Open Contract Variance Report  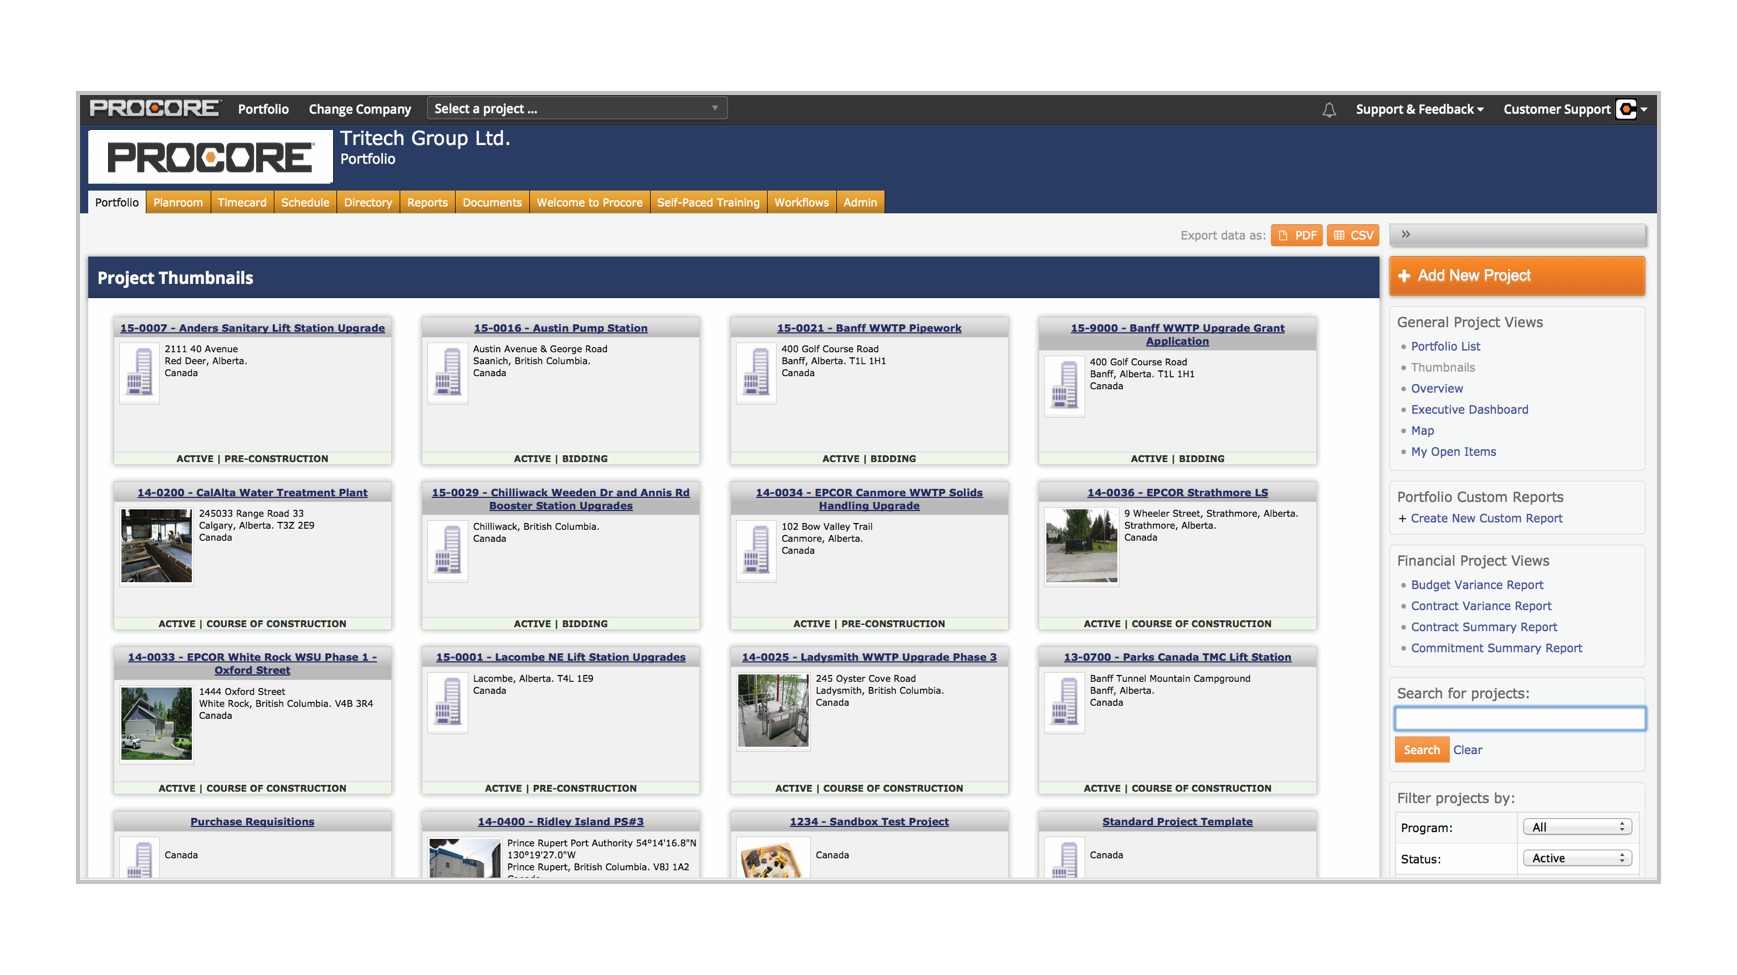pyautogui.click(x=1481, y=606)
